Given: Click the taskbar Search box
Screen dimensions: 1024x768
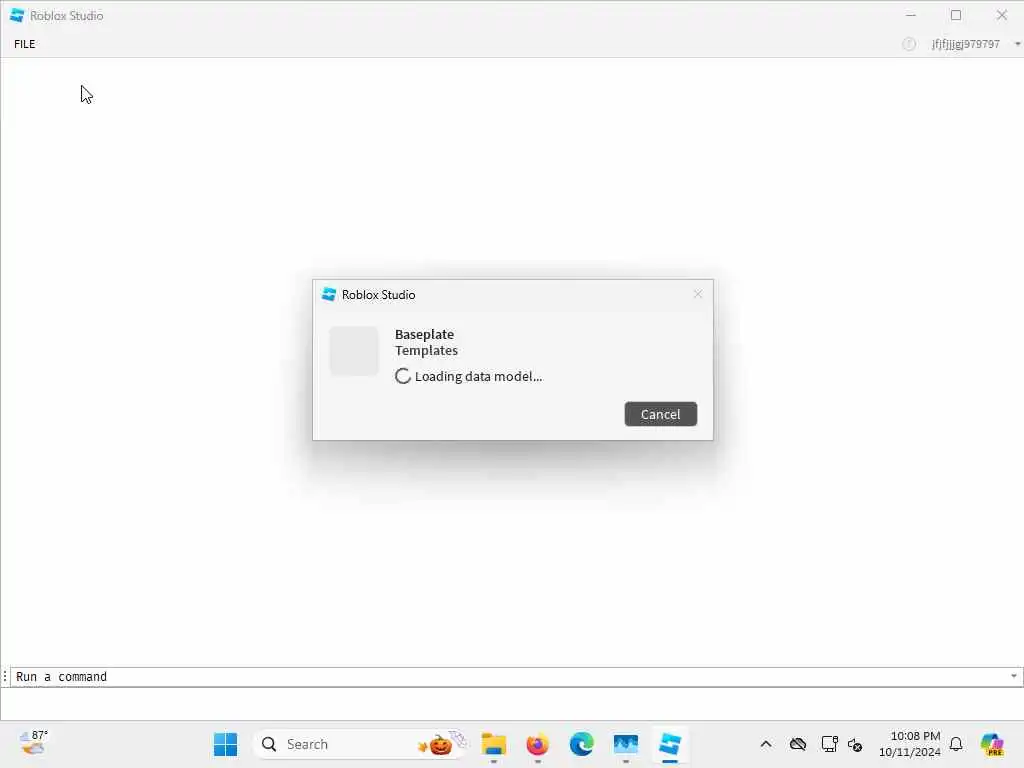Looking at the screenshot, I should pyautogui.click(x=361, y=744).
